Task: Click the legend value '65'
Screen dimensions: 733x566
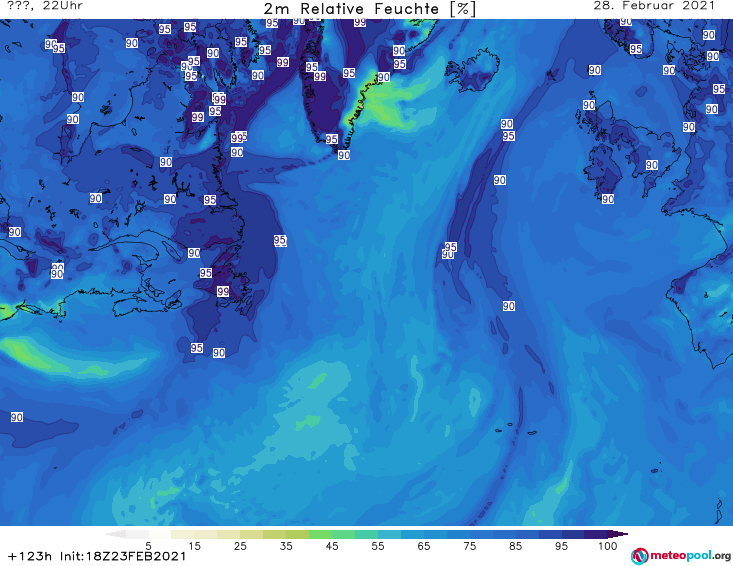Action: click(x=424, y=546)
